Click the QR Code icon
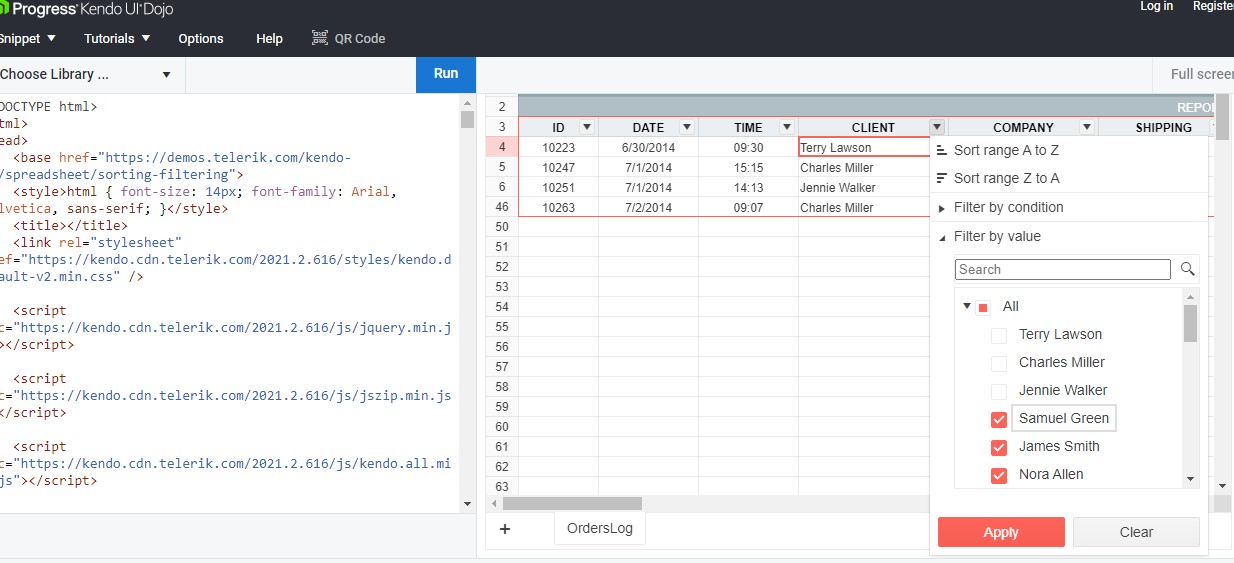 [320, 38]
